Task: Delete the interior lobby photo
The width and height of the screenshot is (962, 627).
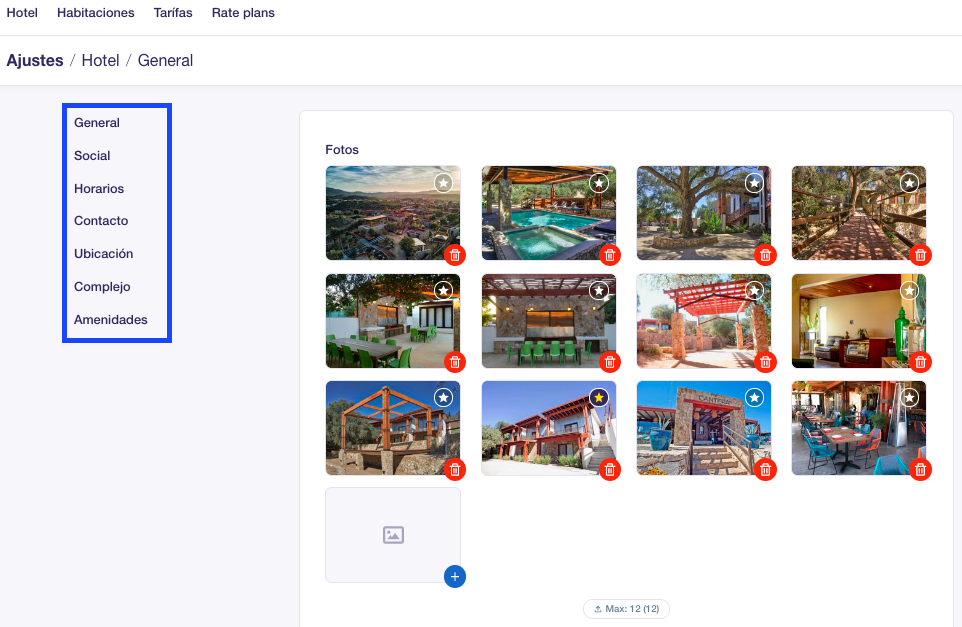Action: (920, 363)
